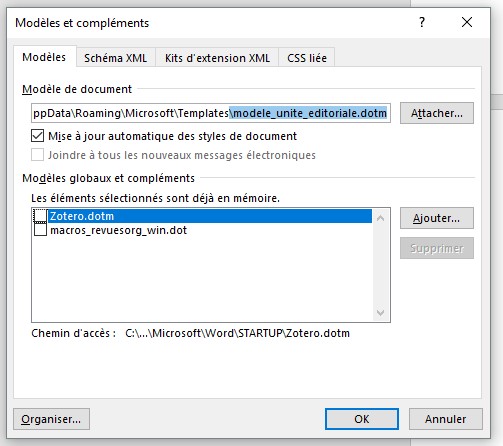Click the list scroll down arrow

(x=381, y=313)
